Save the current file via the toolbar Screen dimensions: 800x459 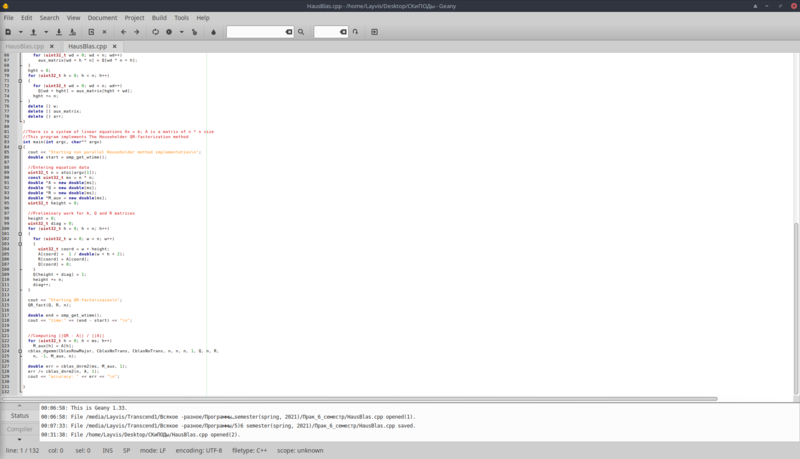pos(59,32)
